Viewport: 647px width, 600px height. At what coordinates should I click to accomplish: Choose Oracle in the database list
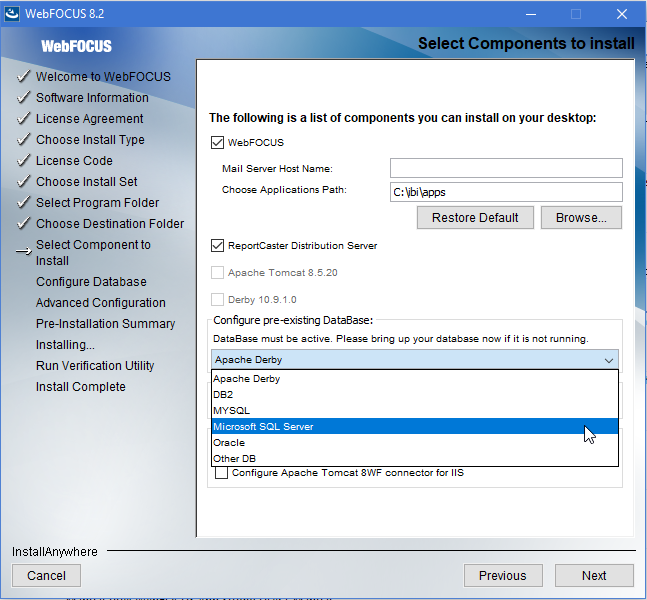click(x=415, y=443)
